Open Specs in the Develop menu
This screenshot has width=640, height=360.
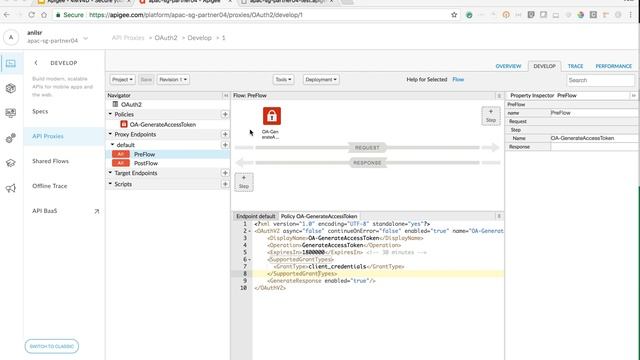(x=40, y=111)
